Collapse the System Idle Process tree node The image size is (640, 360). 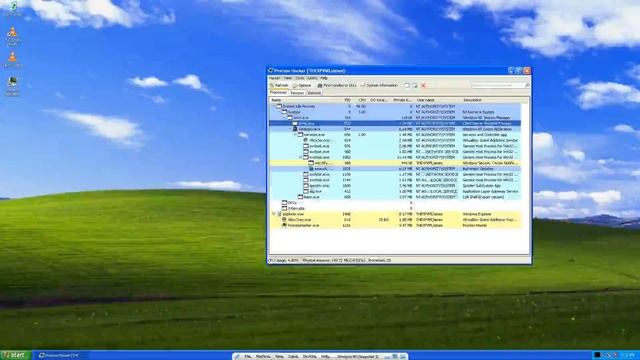pyautogui.click(x=274, y=106)
